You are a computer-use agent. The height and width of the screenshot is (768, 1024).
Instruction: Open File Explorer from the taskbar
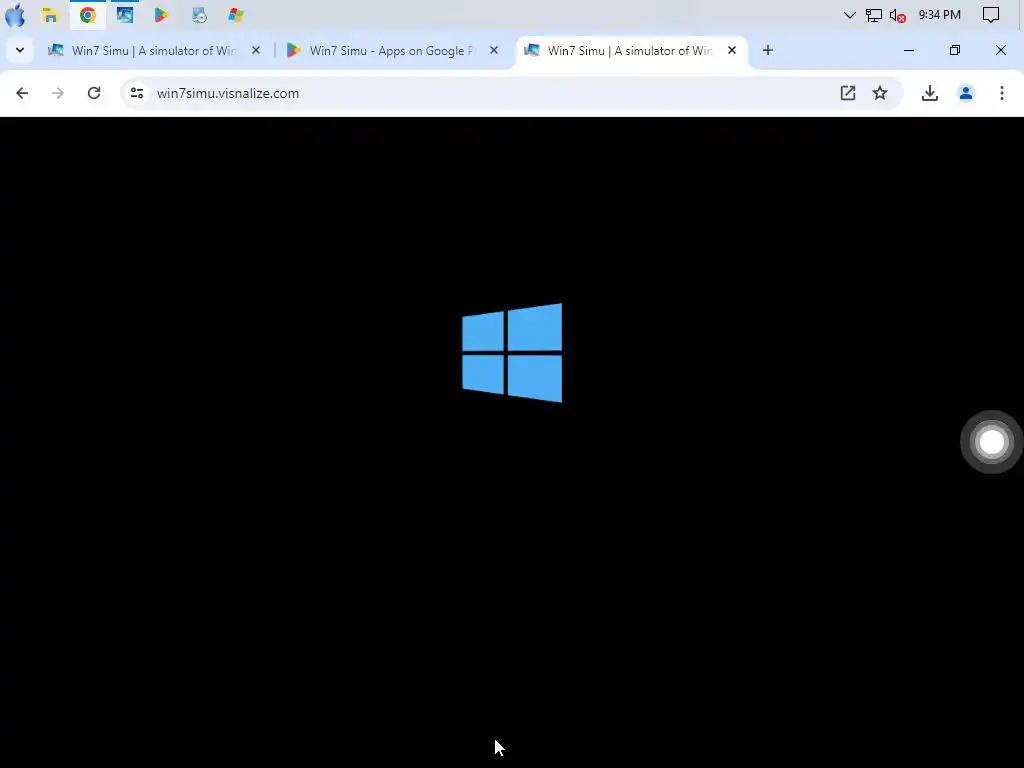pos(50,15)
